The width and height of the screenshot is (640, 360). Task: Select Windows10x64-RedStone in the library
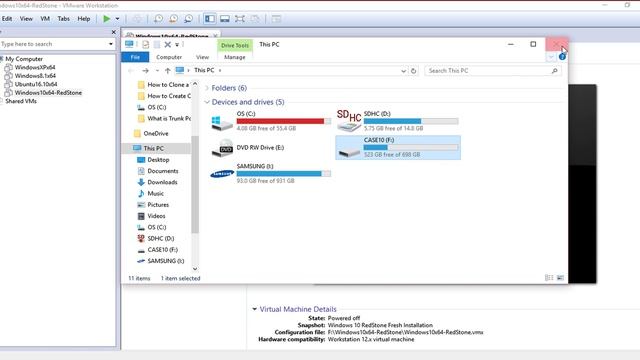pos(48,93)
